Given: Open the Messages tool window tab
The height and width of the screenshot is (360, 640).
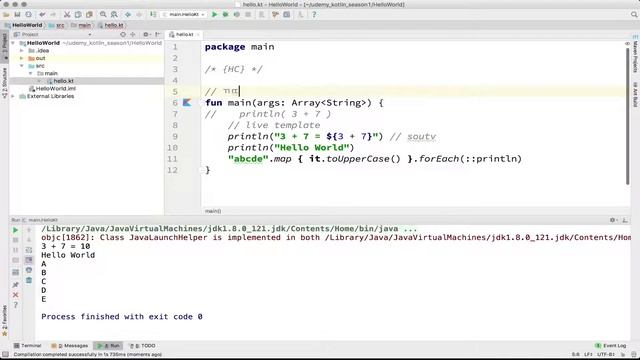Looking at the screenshot, I should click(69, 346).
